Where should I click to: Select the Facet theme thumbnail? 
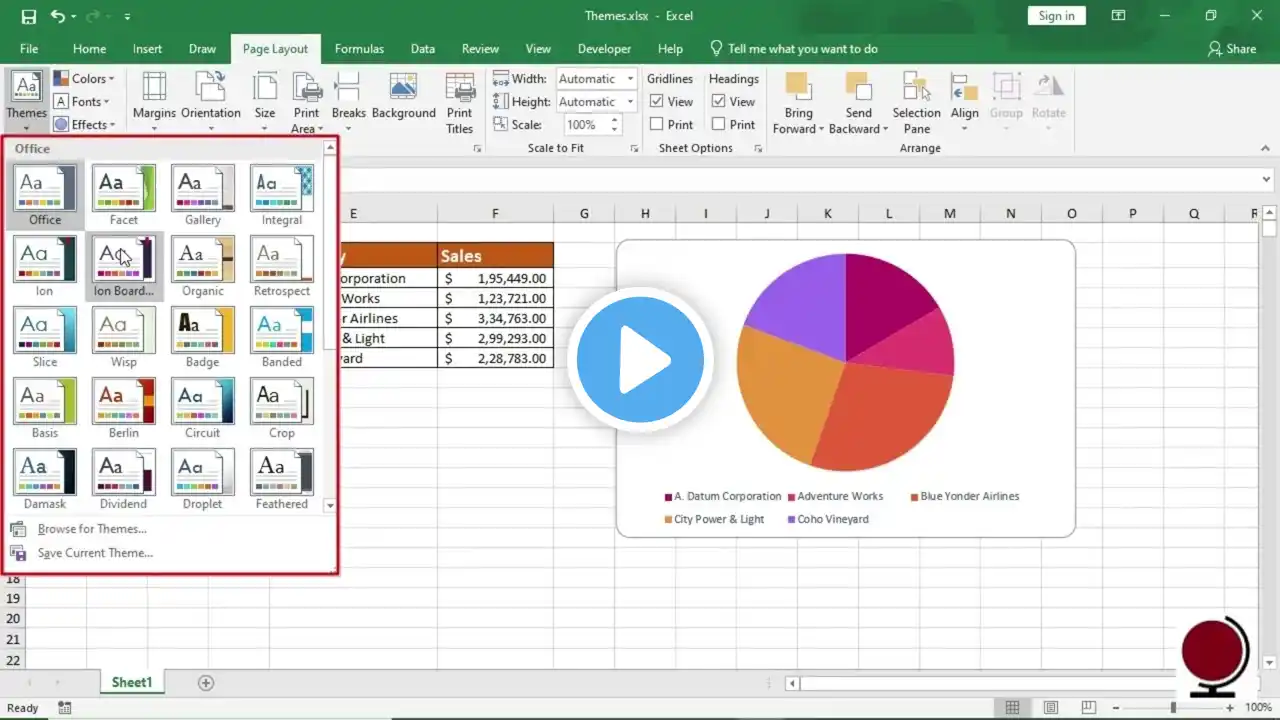coord(124,195)
